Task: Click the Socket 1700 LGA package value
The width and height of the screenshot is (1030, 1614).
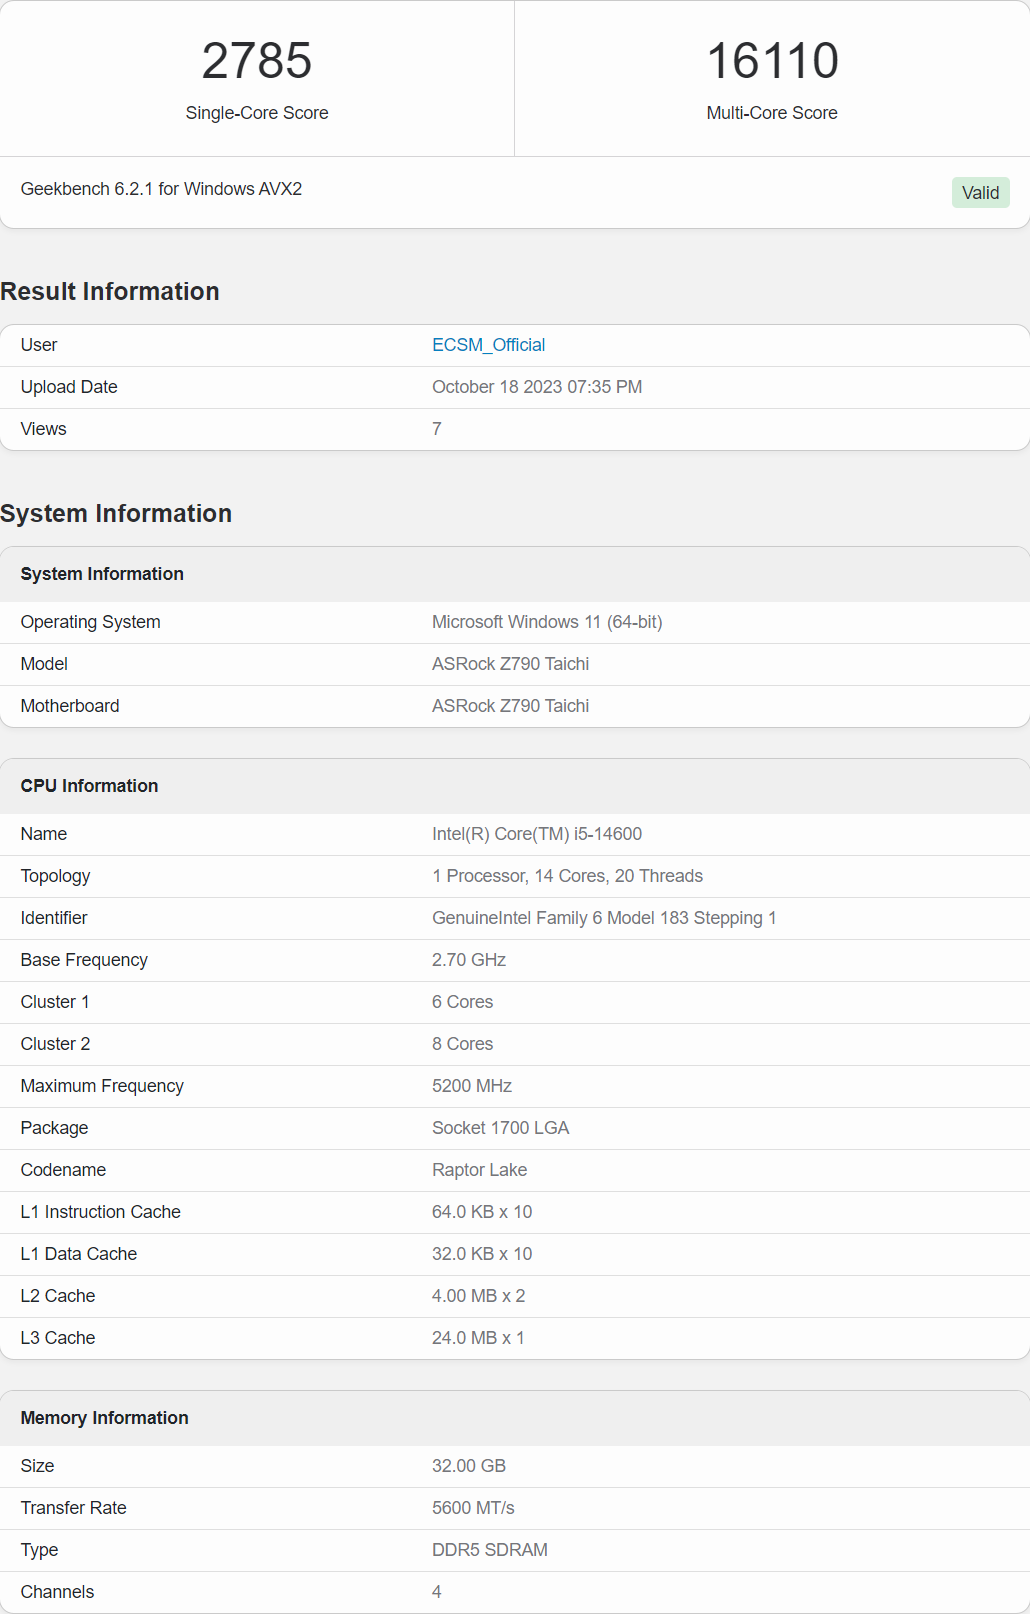Action: [x=500, y=1128]
